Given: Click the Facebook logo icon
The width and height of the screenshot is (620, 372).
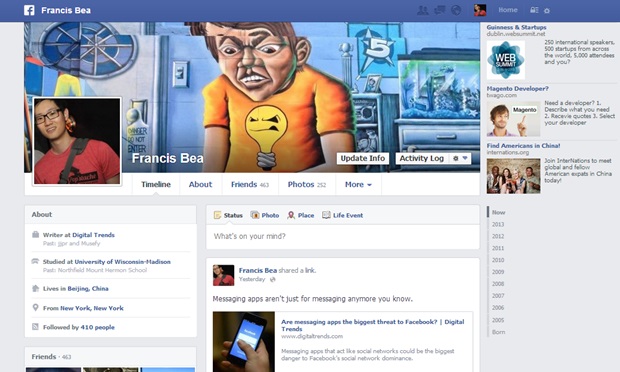Looking at the screenshot, I should click(x=29, y=10).
